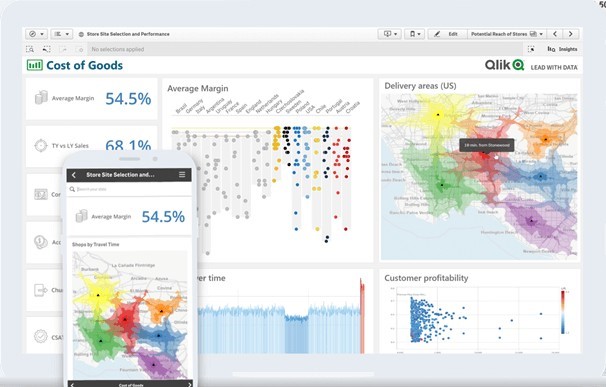606x387 pixels.
Task: Tap next sheet arrow on phone bottom bar
Action: tap(189, 385)
